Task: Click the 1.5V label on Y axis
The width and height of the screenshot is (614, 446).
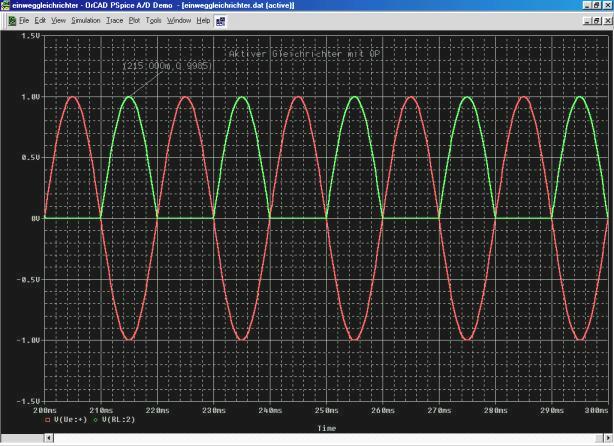Action: [31, 36]
